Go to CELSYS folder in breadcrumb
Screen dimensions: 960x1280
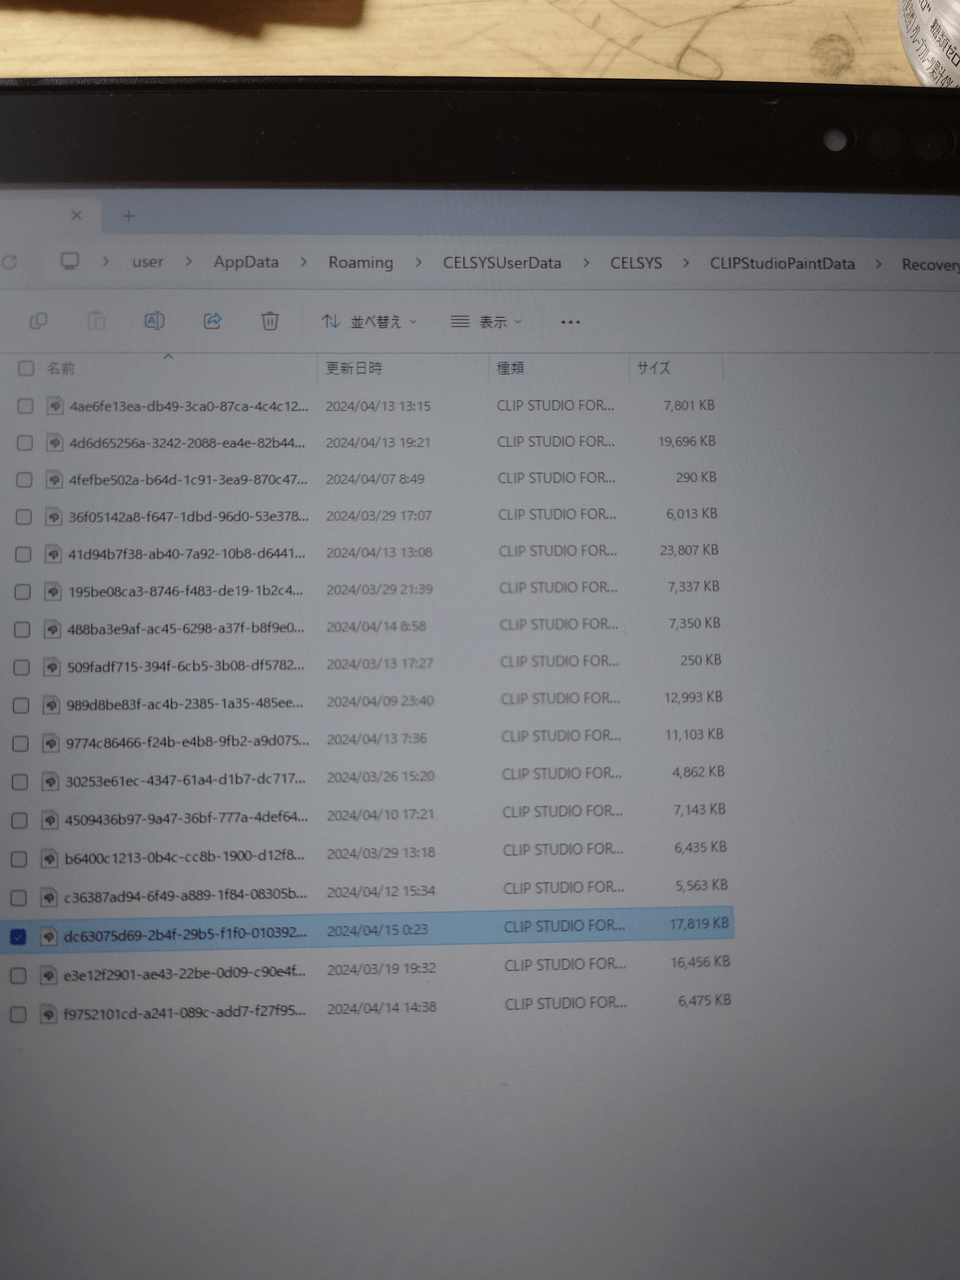click(636, 263)
